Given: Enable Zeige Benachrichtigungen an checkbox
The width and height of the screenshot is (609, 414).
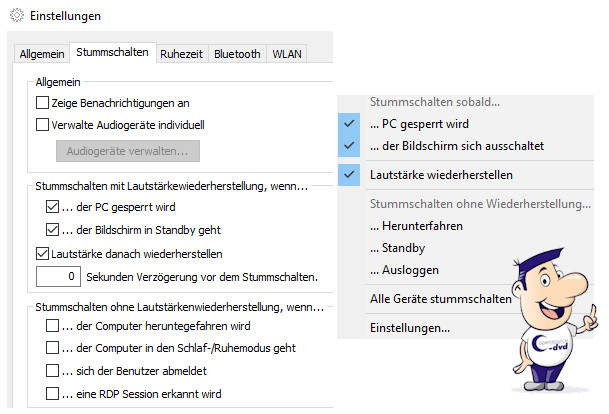Looking at the screenshot, I should click(42, 102).
